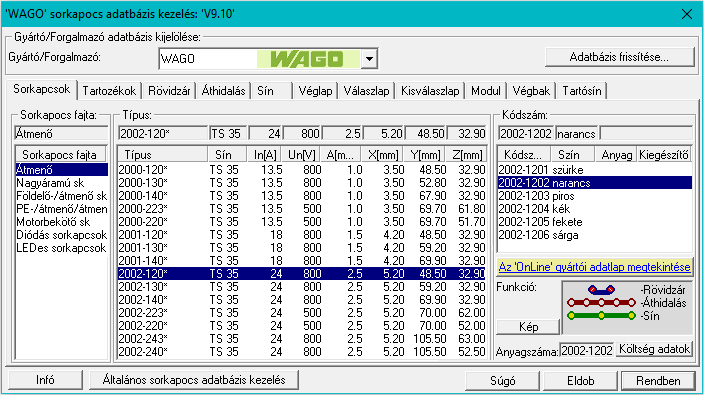
Task: Select row 2002-220* in type table
Action: click(302, 325)
